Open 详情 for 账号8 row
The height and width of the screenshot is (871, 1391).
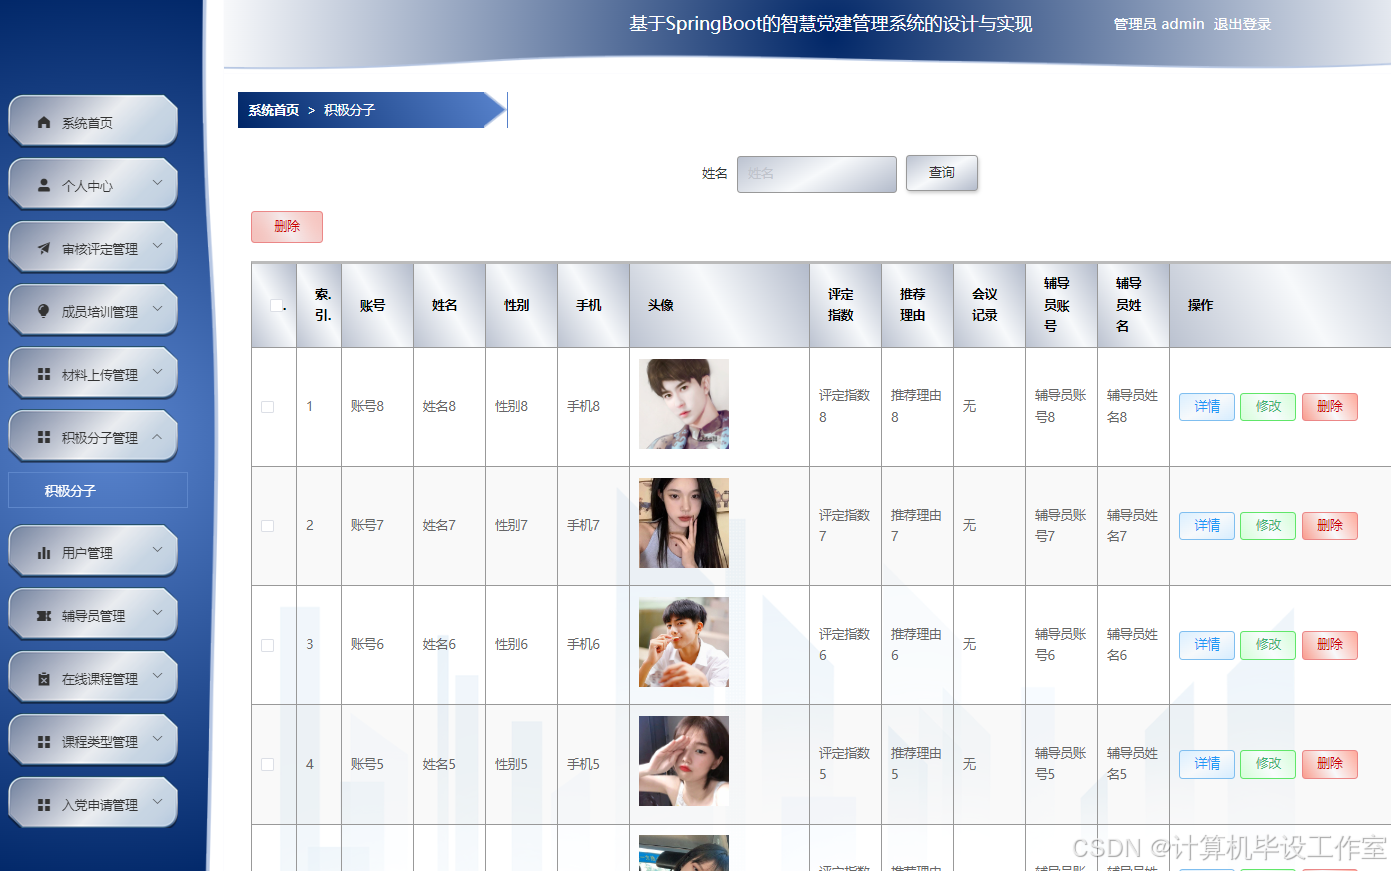[1207, 407]
